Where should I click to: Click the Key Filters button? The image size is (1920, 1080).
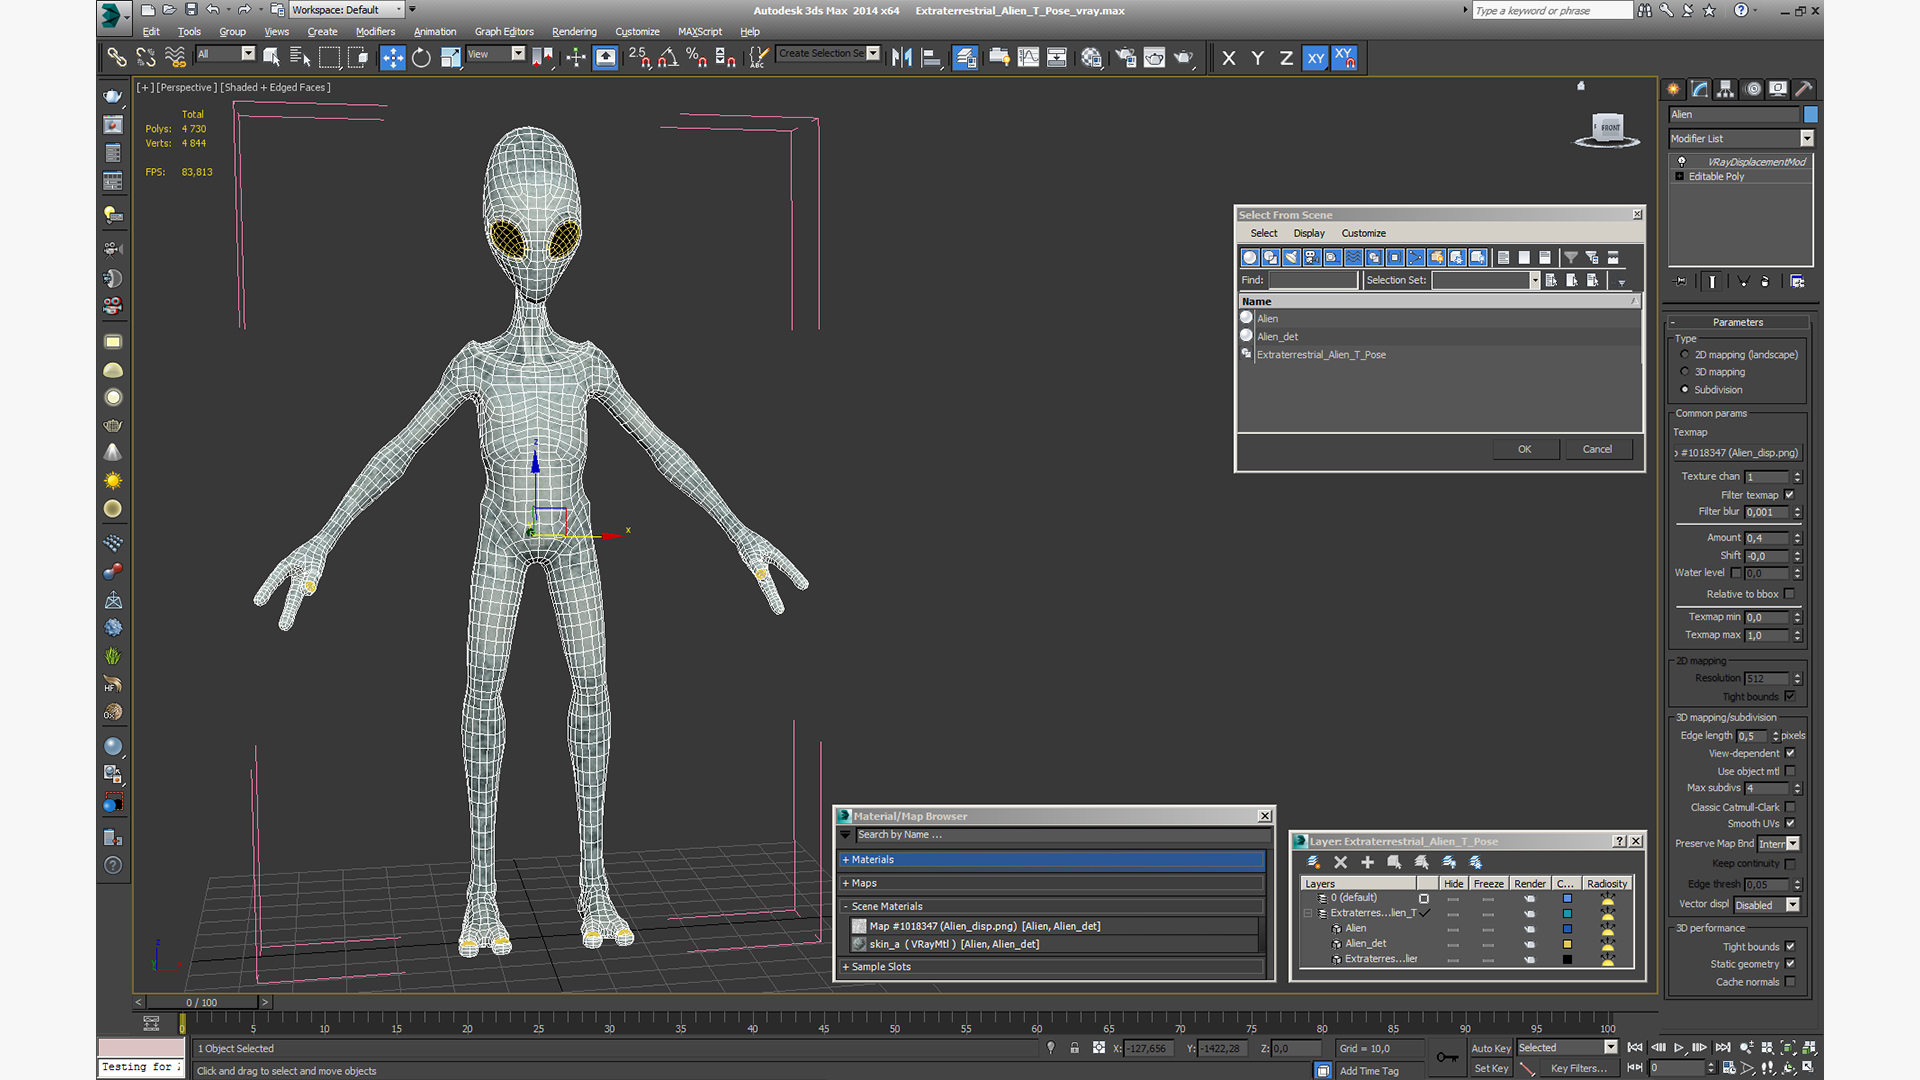(x=1579, y=1069)
